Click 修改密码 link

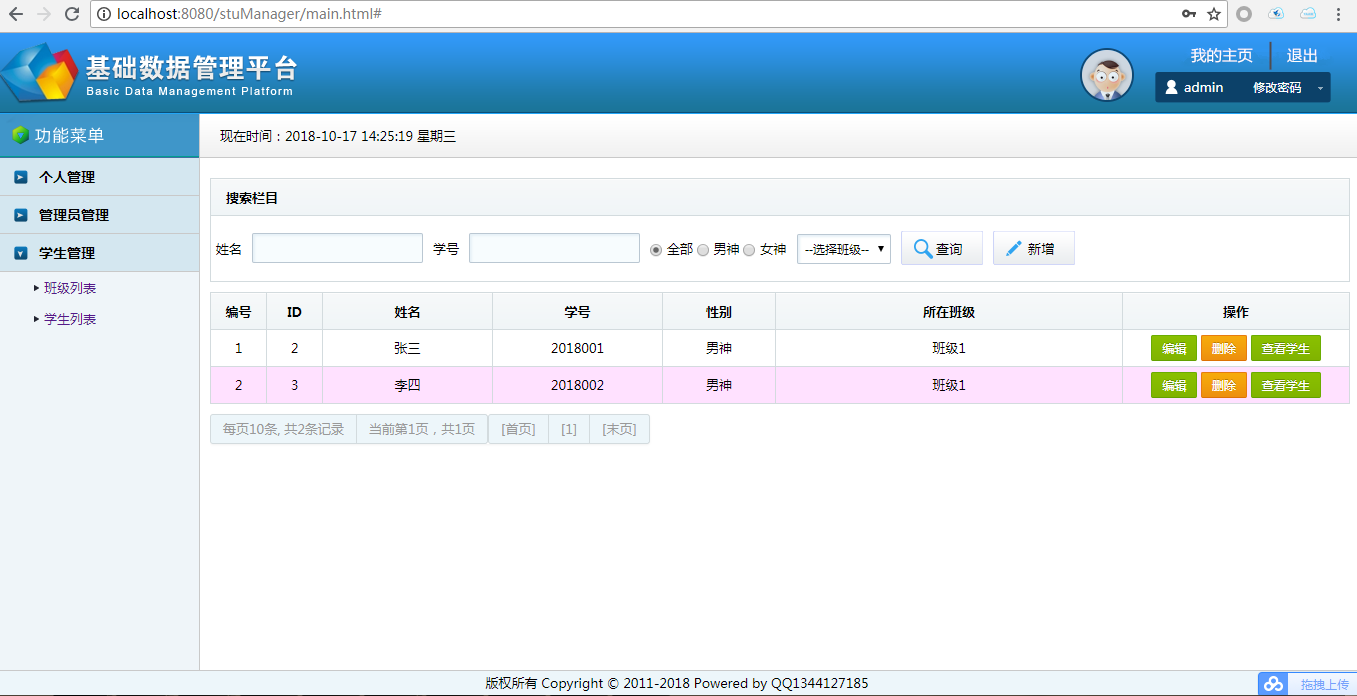point(1277,87)
